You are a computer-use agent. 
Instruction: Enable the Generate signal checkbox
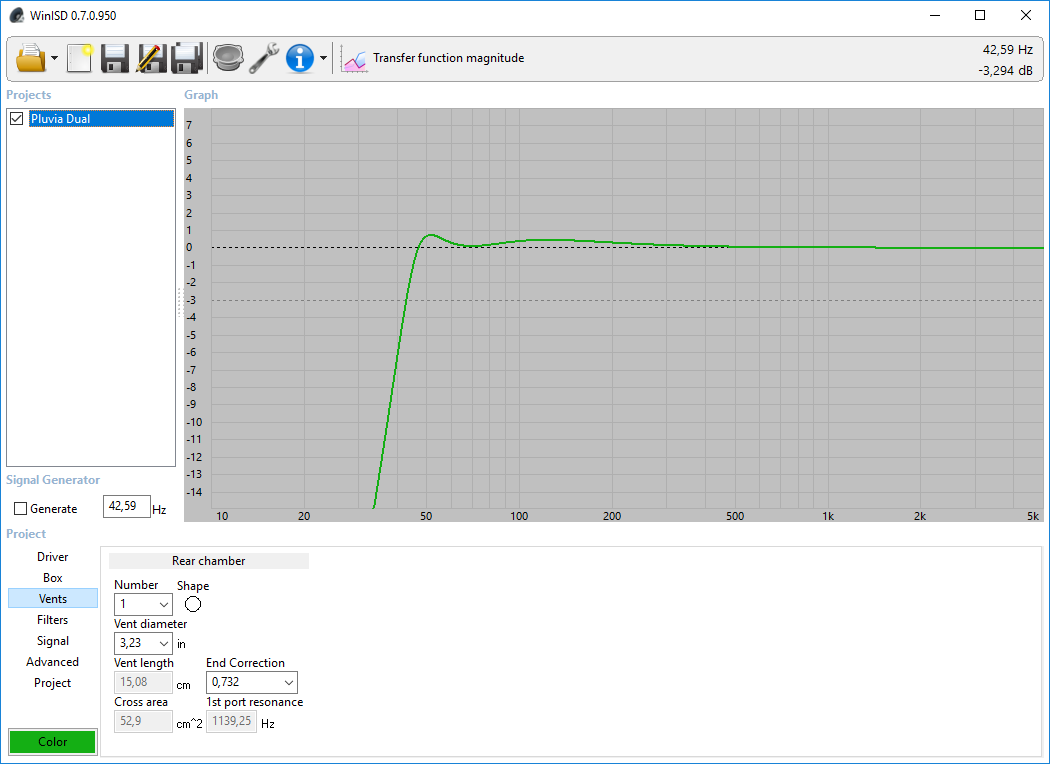tap(21, 509)
